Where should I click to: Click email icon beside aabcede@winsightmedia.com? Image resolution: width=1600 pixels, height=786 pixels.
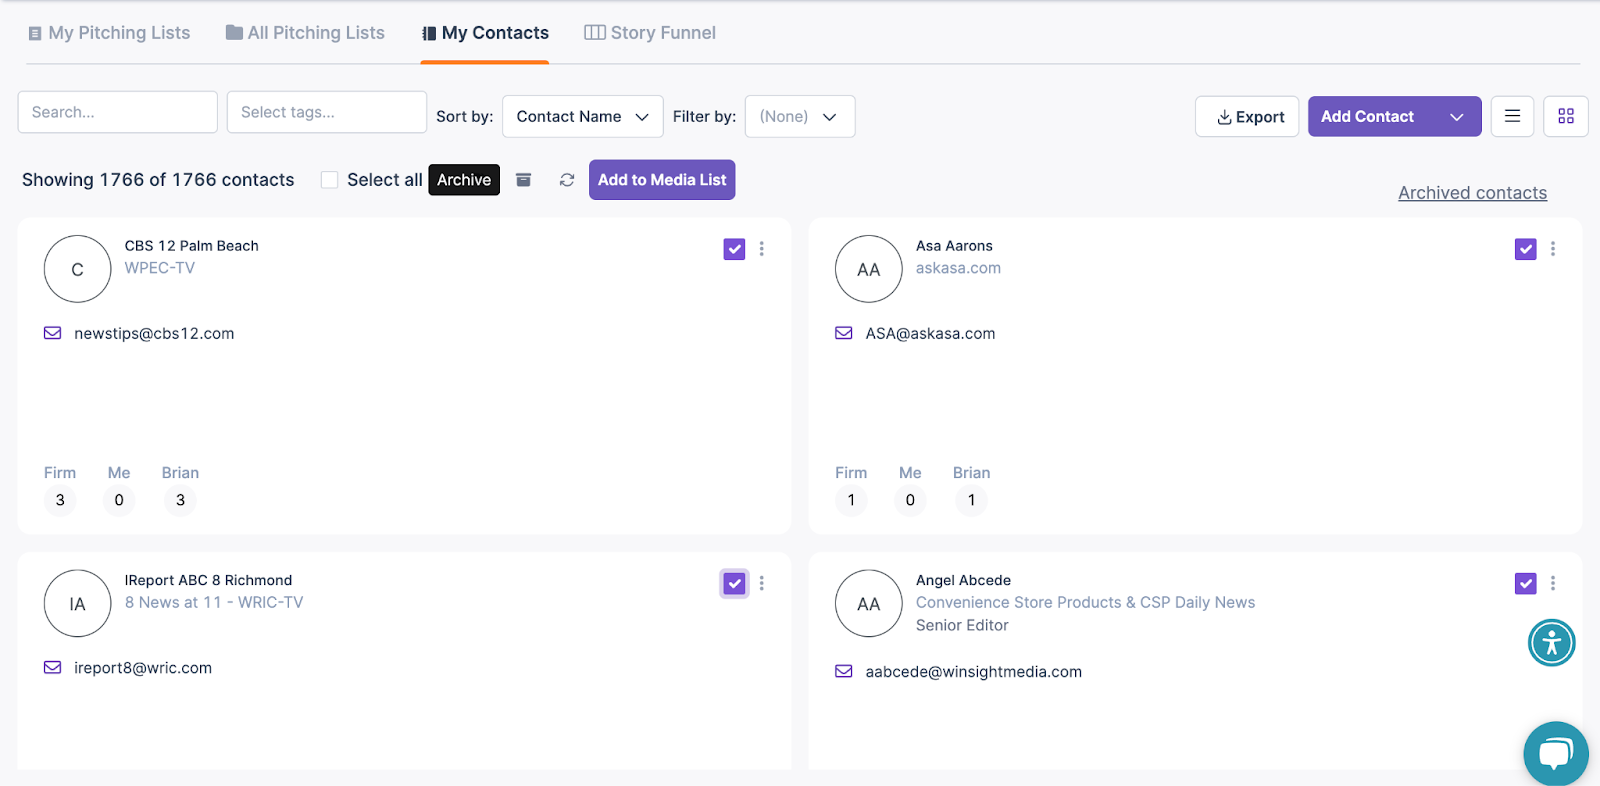[x=844, y=671]
